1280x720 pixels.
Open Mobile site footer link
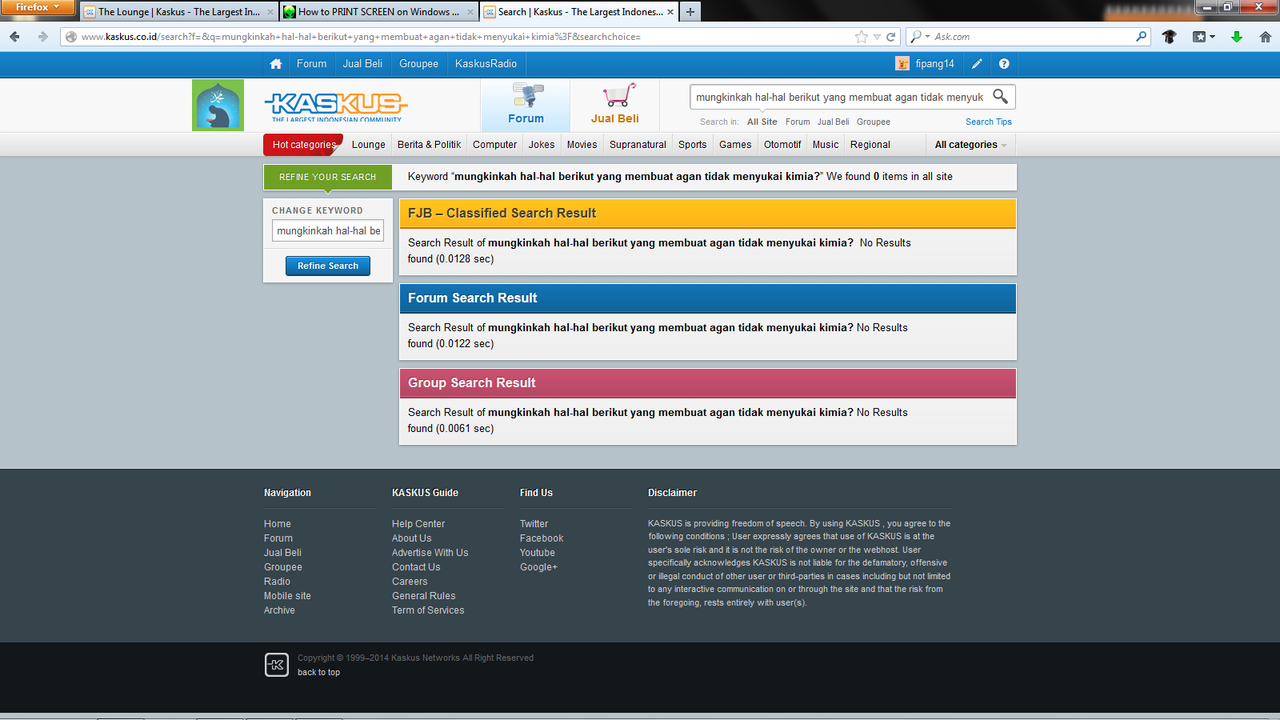click(x=287, y=596)
